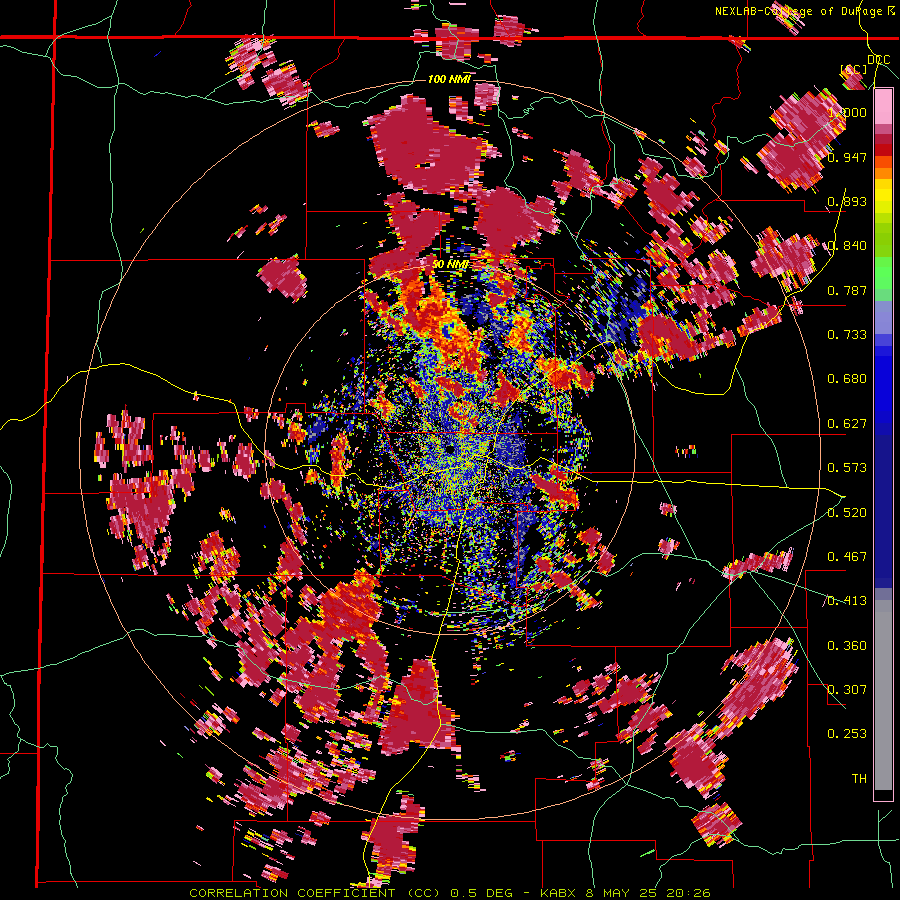Click the radar site center point
900x900 pixels.
(x=450, y=449)
